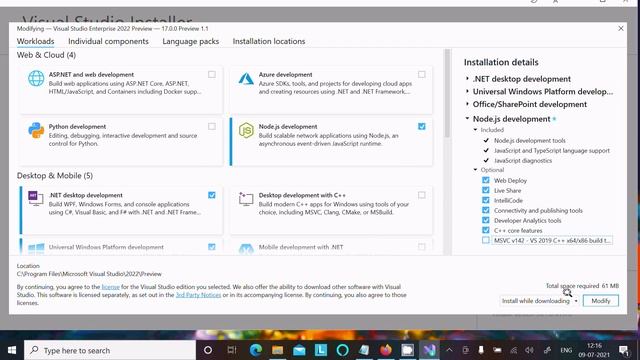Collapse the Included components list
640x360 pixels.
[476, 130]
